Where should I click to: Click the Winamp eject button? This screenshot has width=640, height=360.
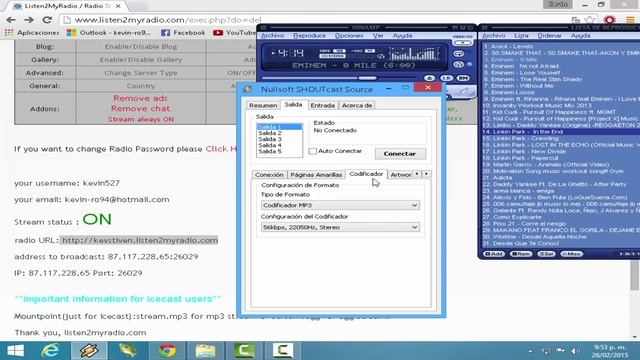click(429, 78)
